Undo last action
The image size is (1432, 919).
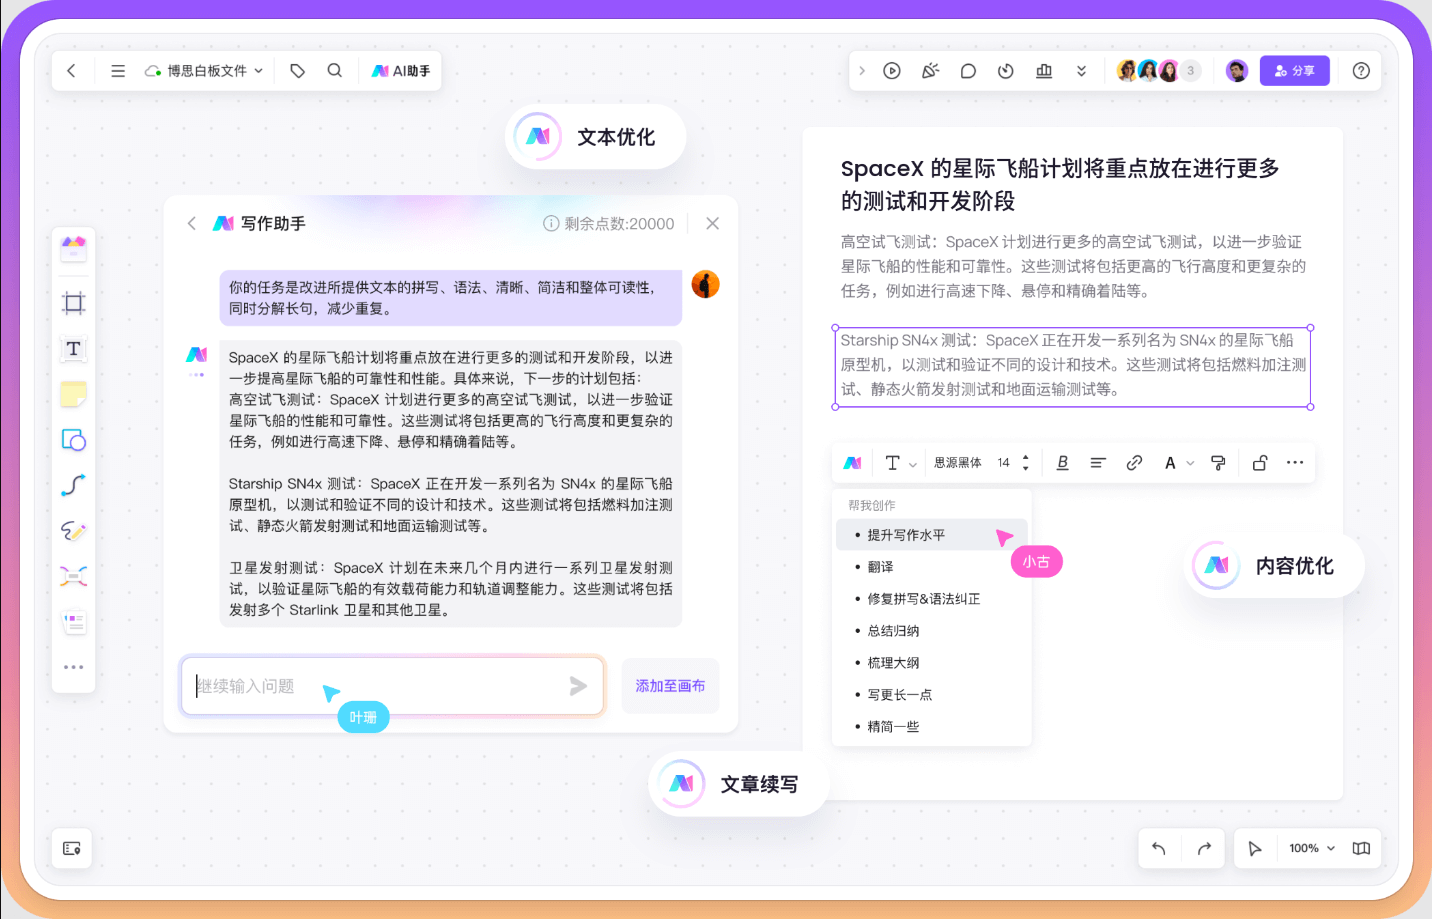pos(1159,848)
